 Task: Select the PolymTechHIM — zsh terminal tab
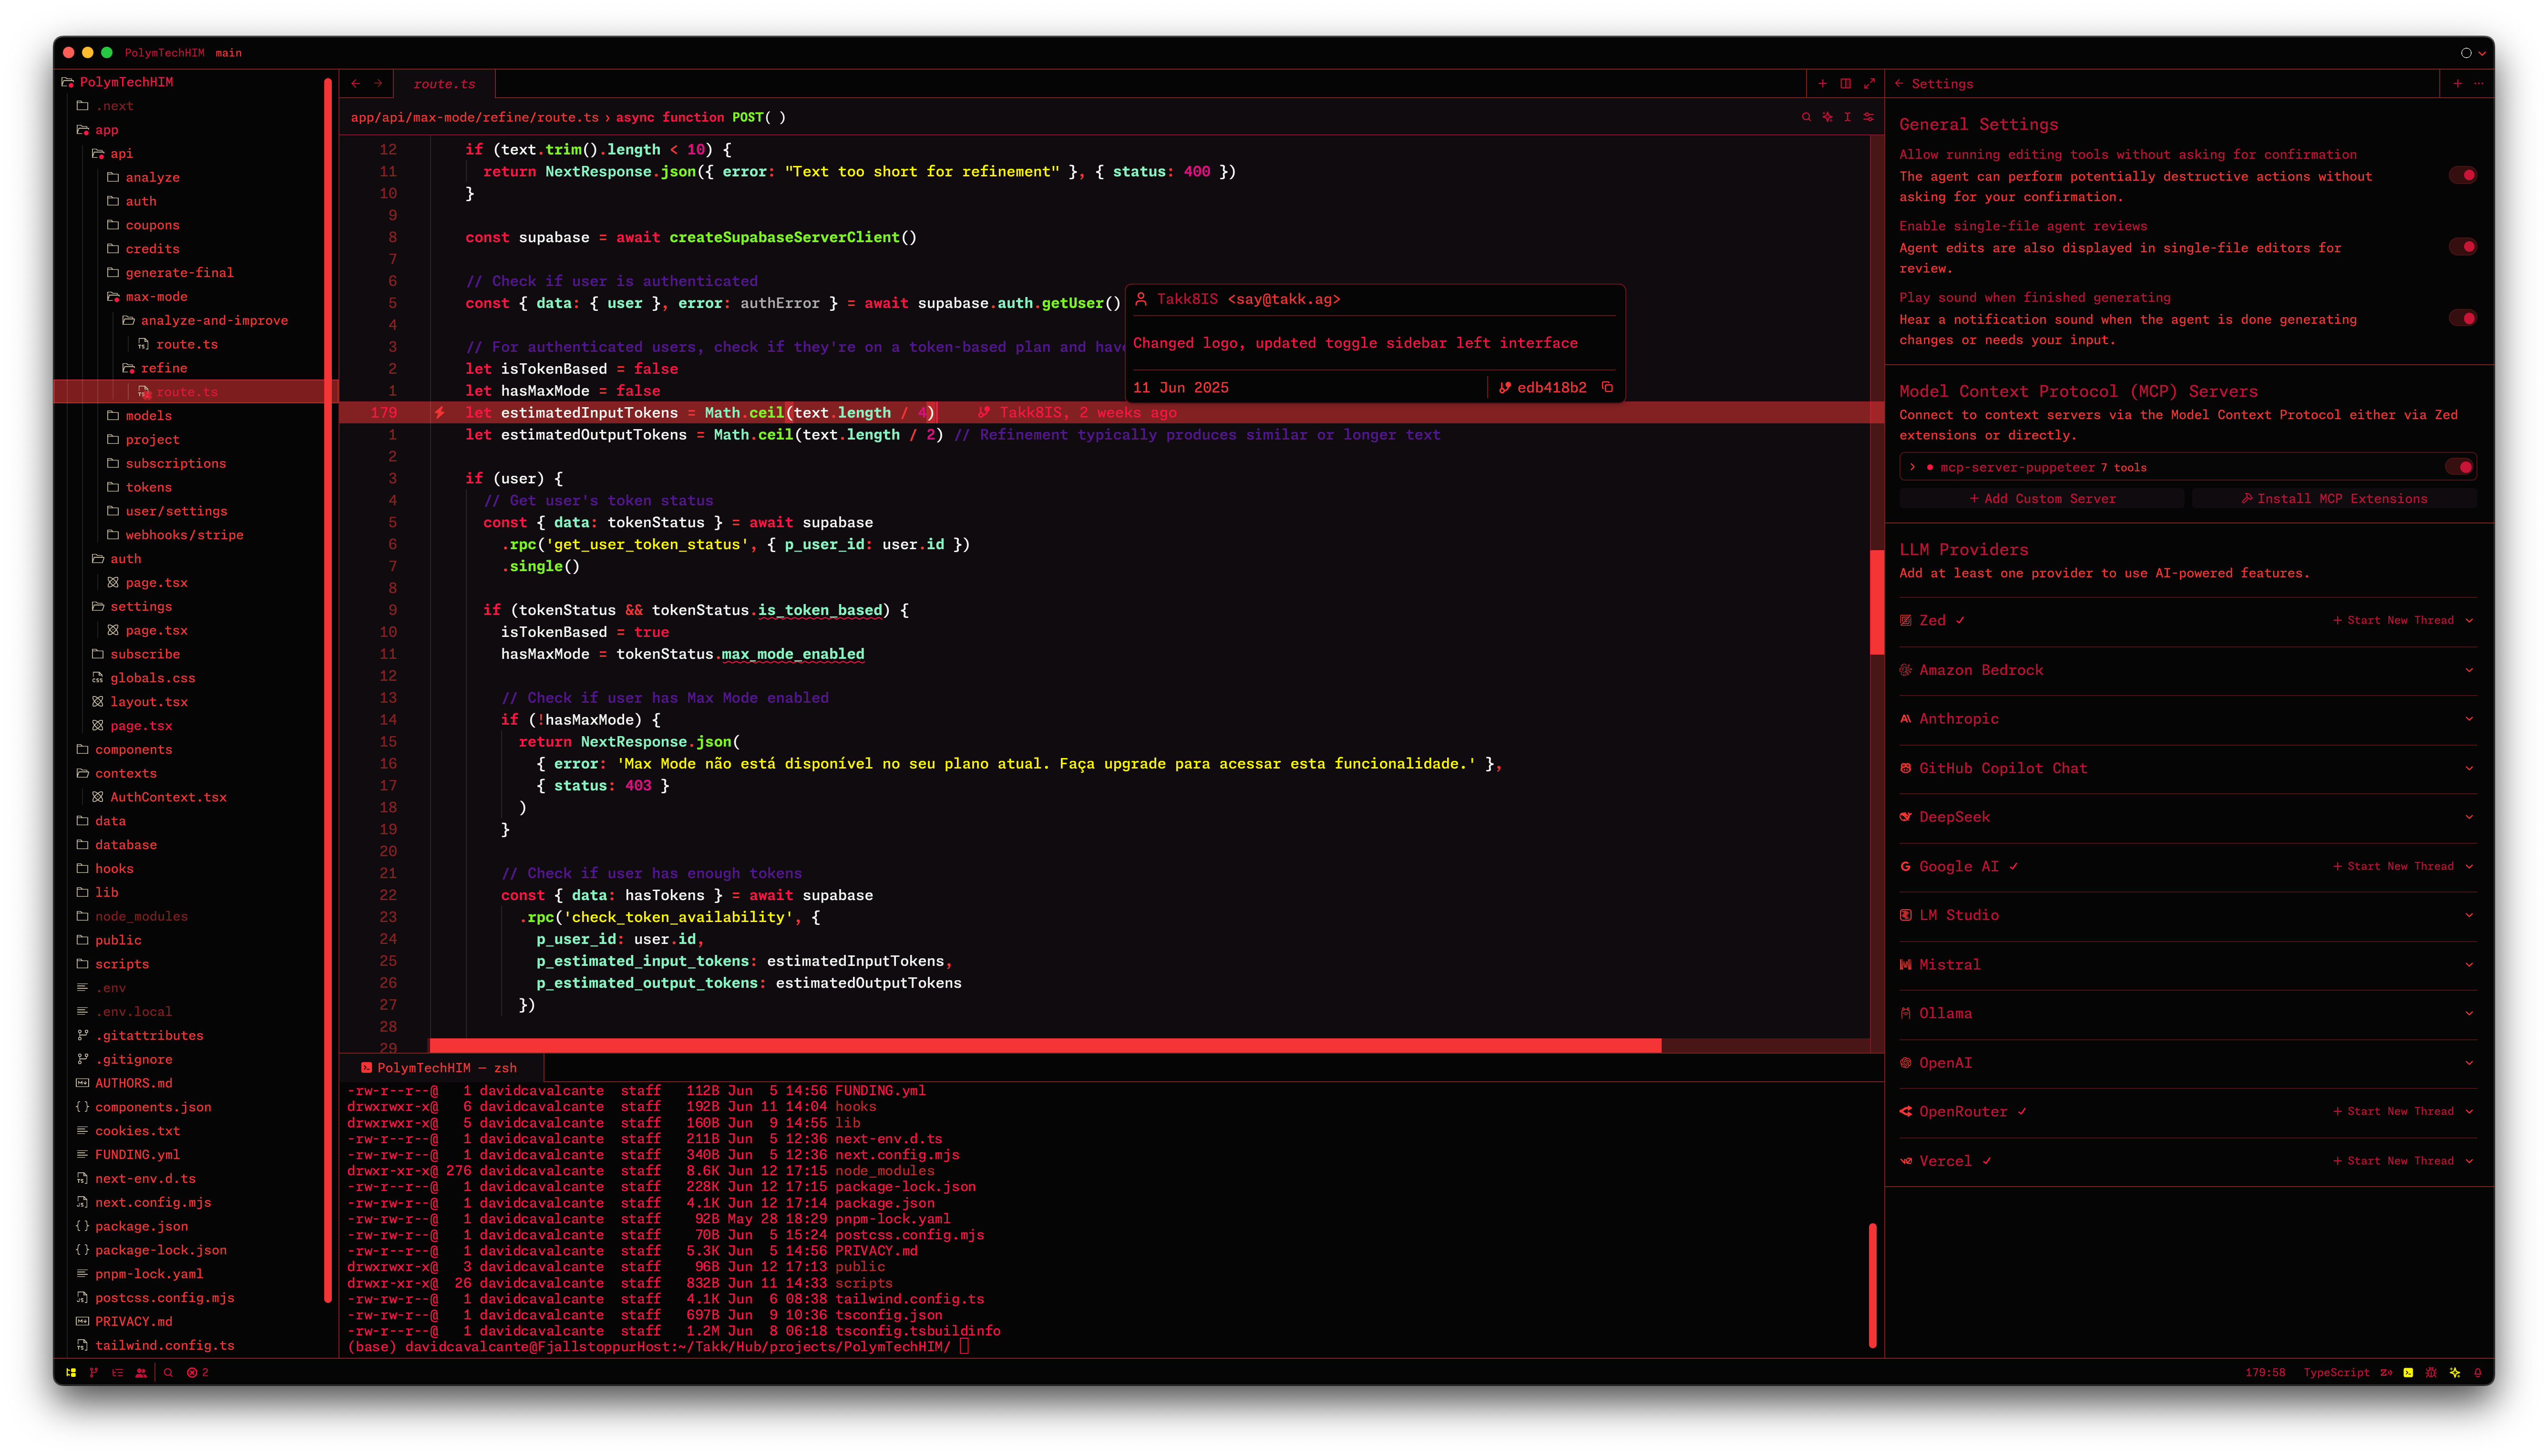(440, 1067)
